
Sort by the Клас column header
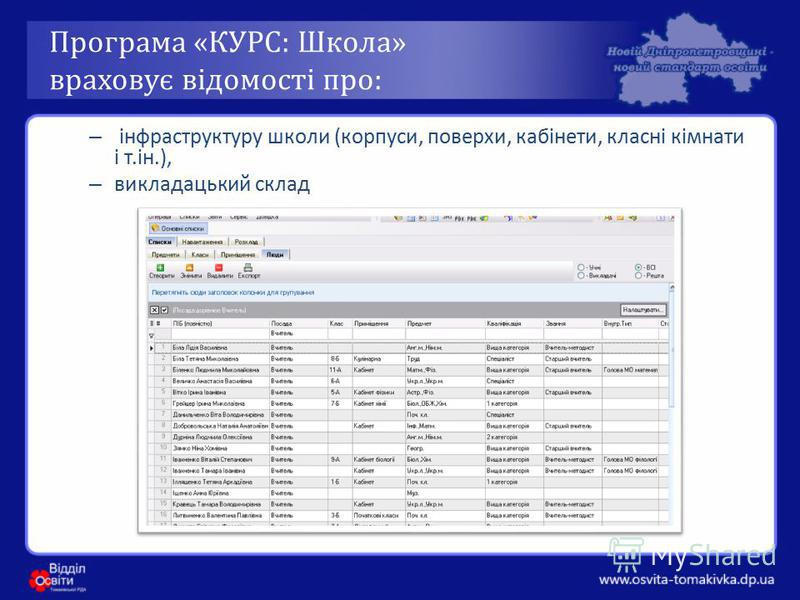coord(340,323)
